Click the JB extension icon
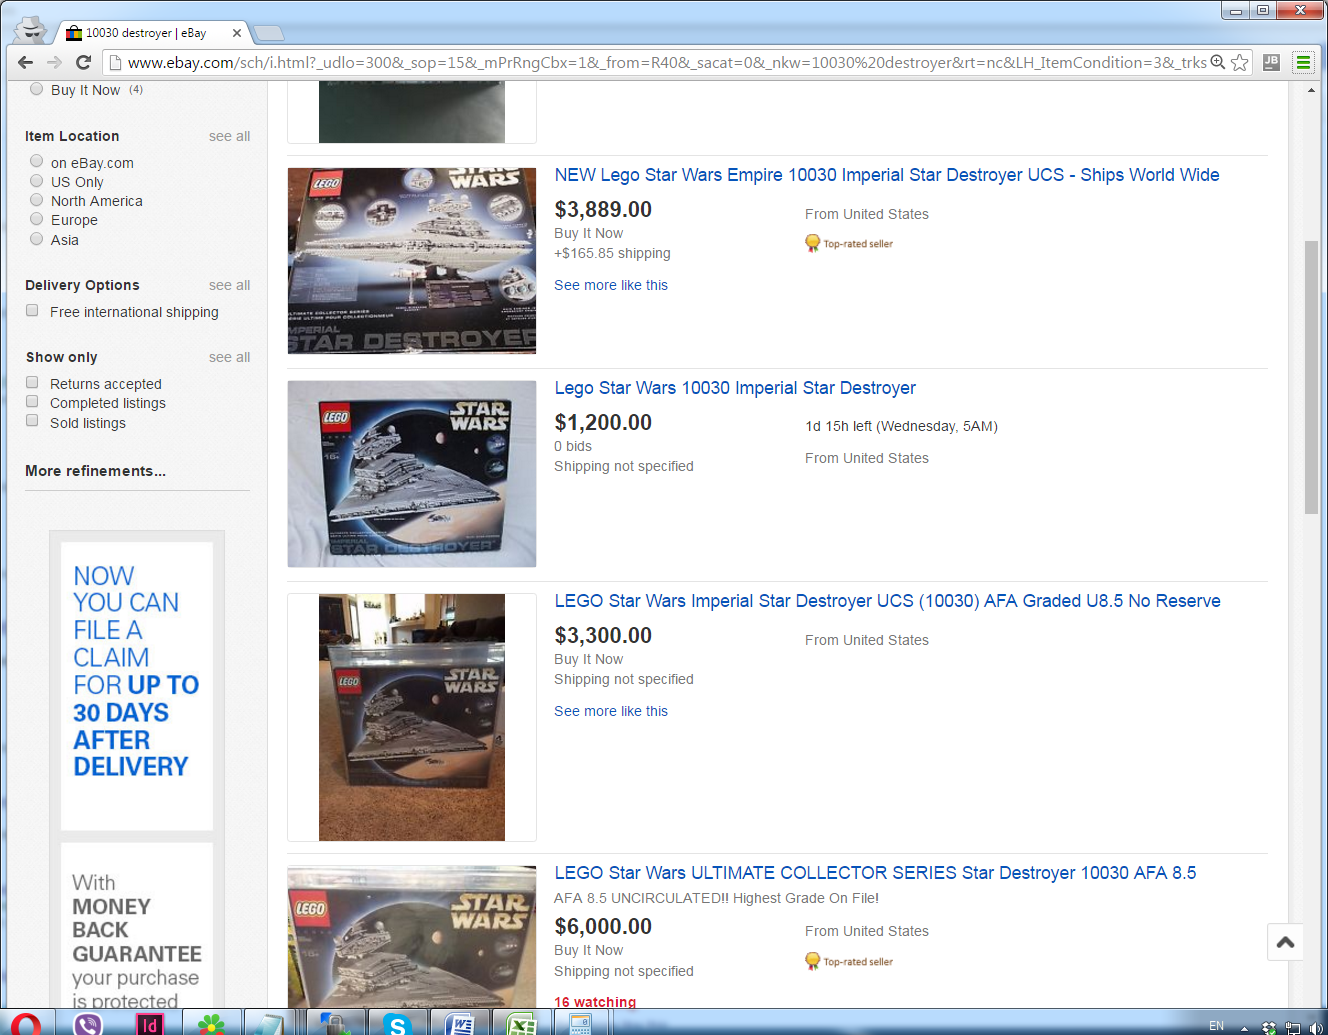 (1271, 62)
